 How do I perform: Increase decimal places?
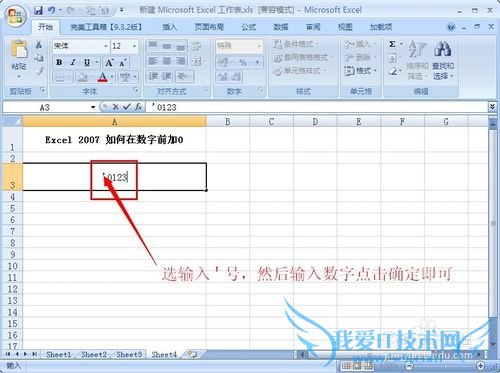[x=222, y=77]
